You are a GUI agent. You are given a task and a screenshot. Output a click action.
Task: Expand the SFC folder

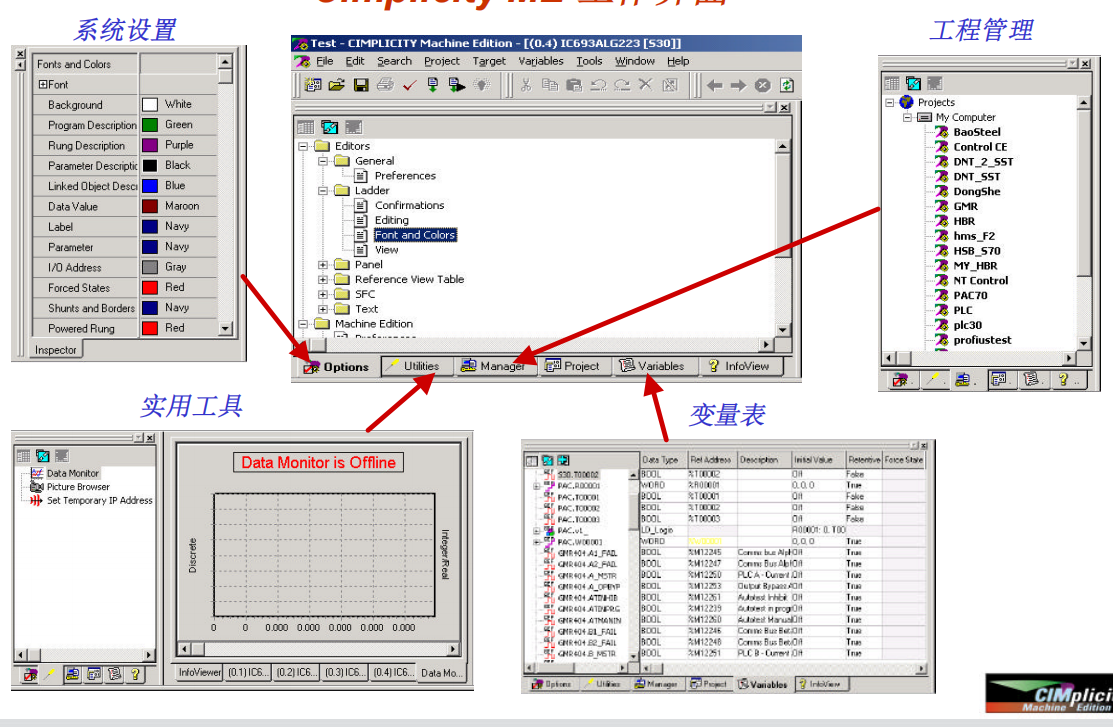tap(323, 294)
